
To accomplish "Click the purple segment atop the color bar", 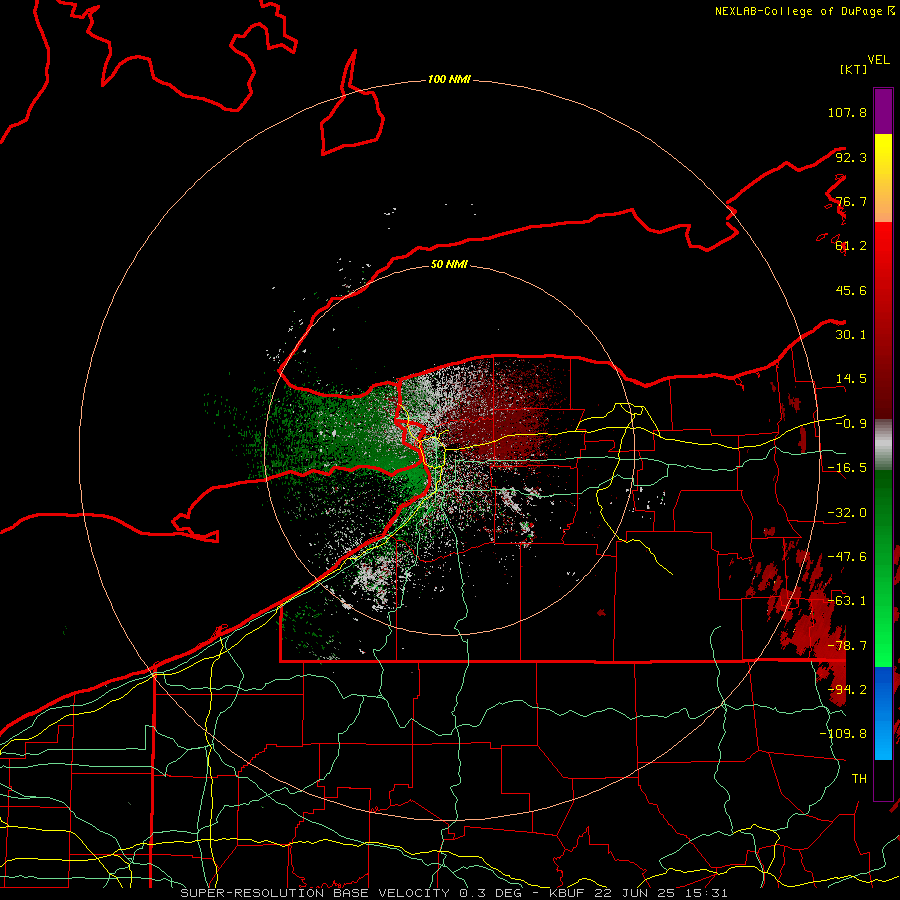I will click(x=883, y=111).
